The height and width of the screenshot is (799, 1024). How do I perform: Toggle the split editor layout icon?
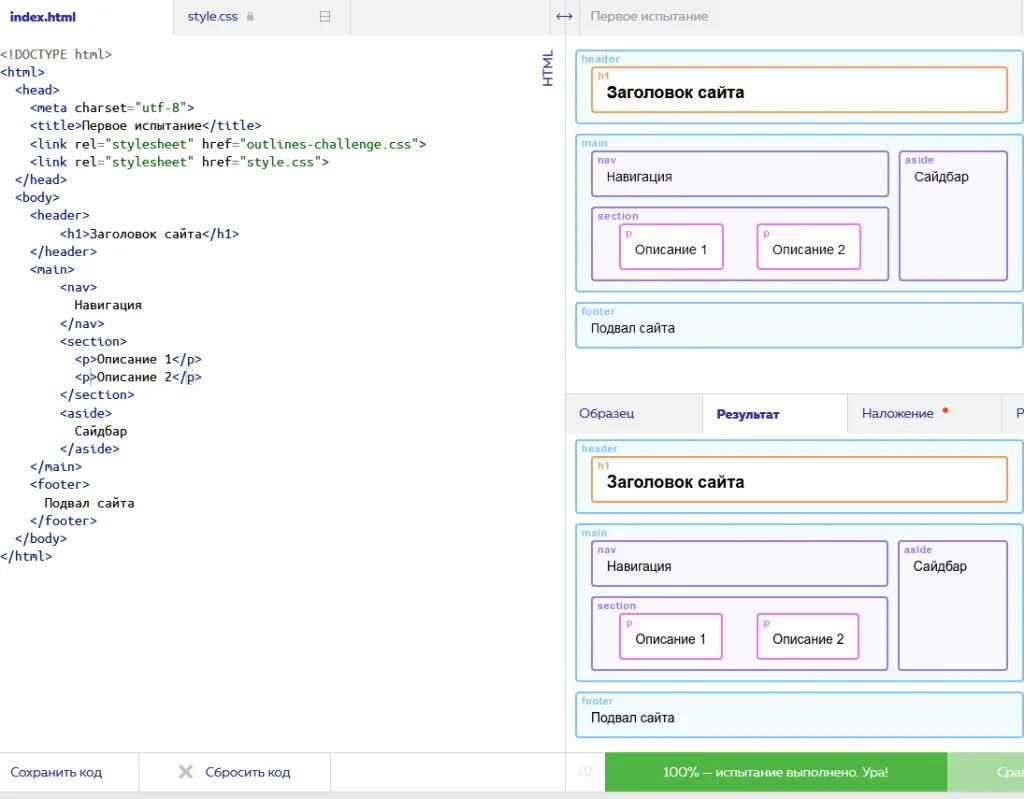click(x=325, y=17)
